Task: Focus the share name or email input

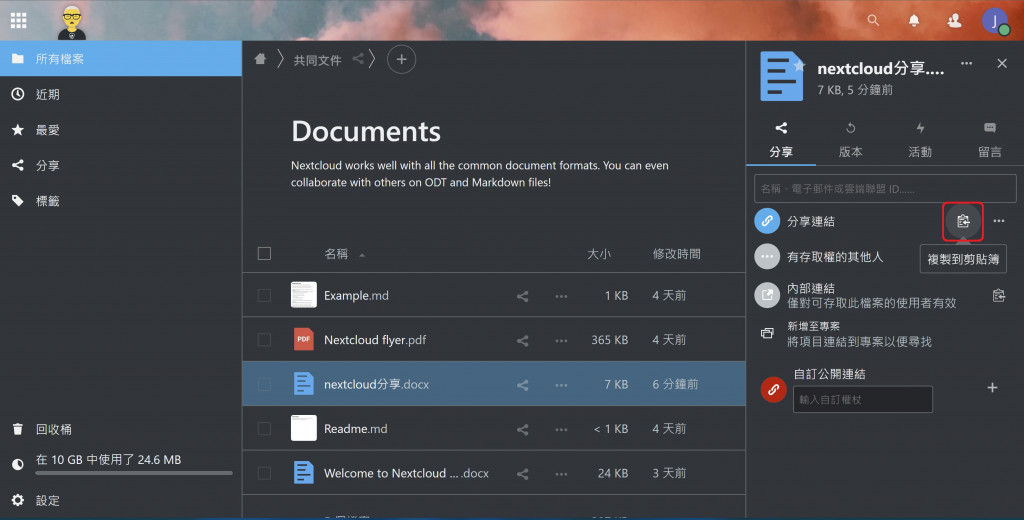Action: [885, 188]
